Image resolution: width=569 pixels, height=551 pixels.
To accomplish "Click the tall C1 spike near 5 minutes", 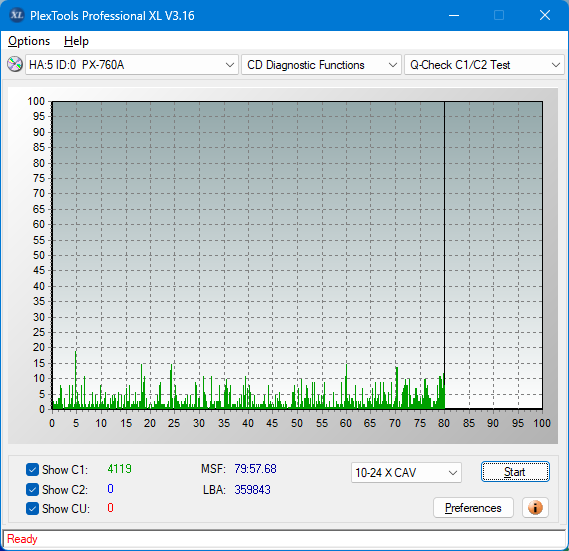I will (75, 379).
